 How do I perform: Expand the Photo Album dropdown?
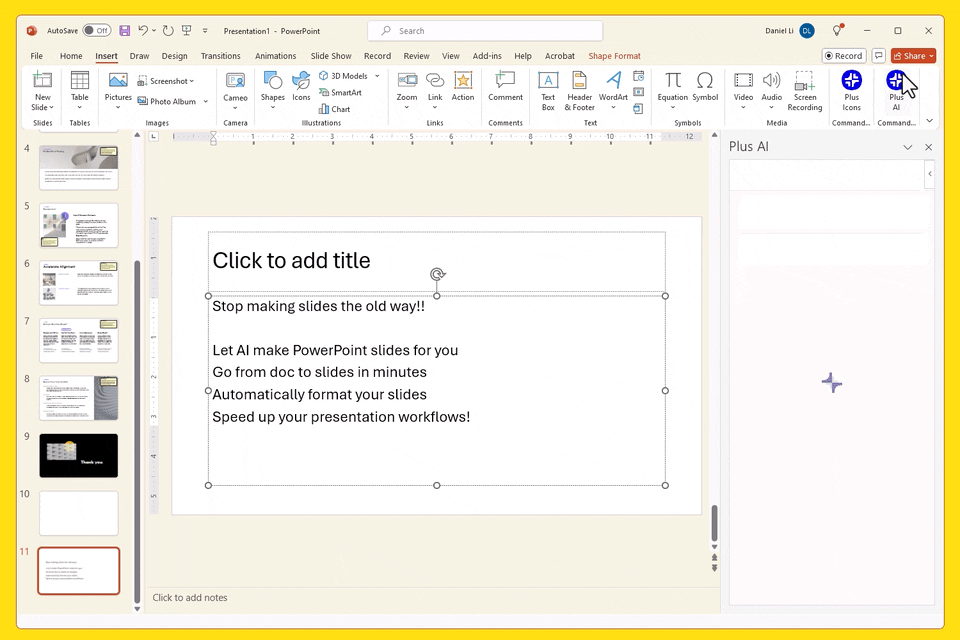(x=203, y=101)
